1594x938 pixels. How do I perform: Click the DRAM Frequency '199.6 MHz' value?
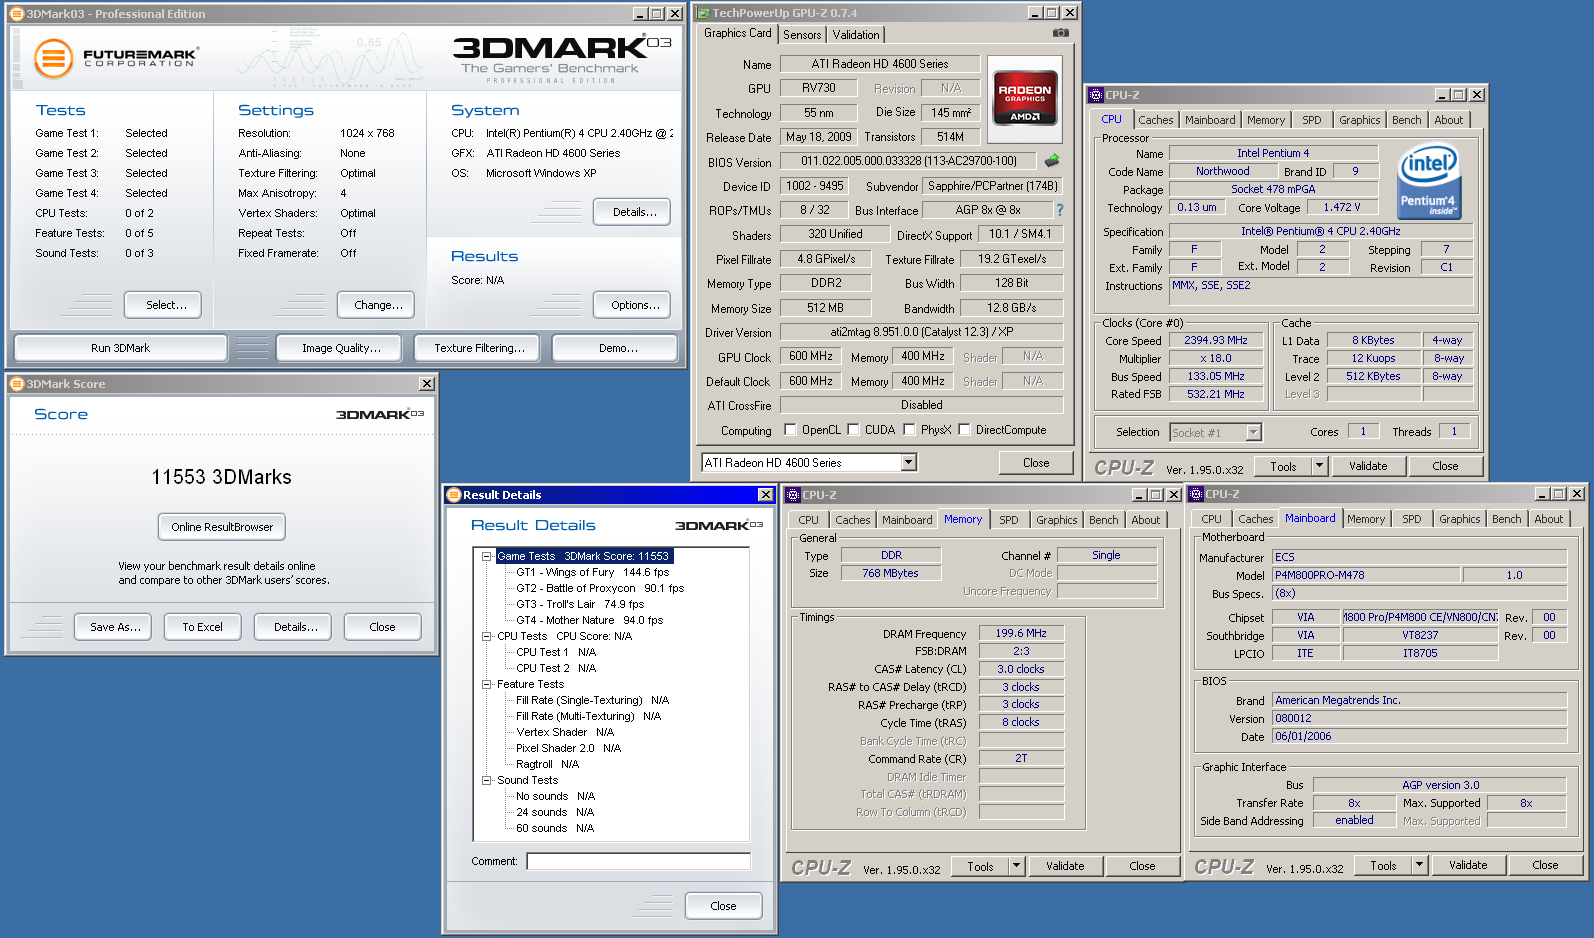click(x=1020, y=633)
